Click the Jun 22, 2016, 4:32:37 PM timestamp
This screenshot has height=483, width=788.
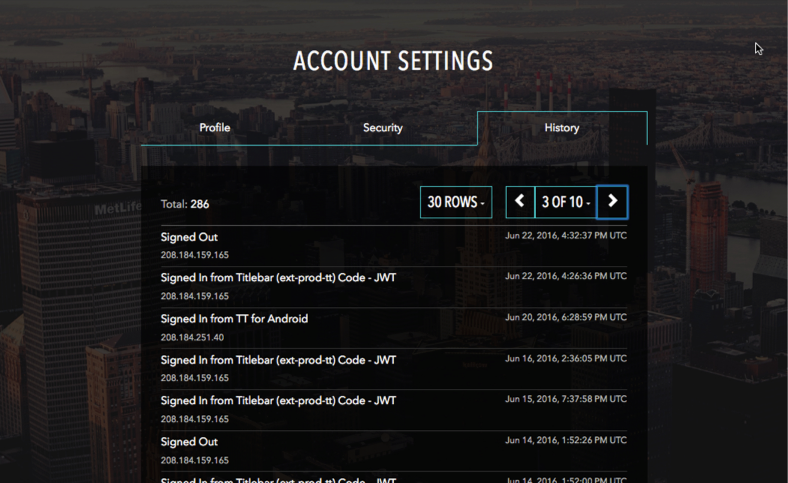[566, 235]
